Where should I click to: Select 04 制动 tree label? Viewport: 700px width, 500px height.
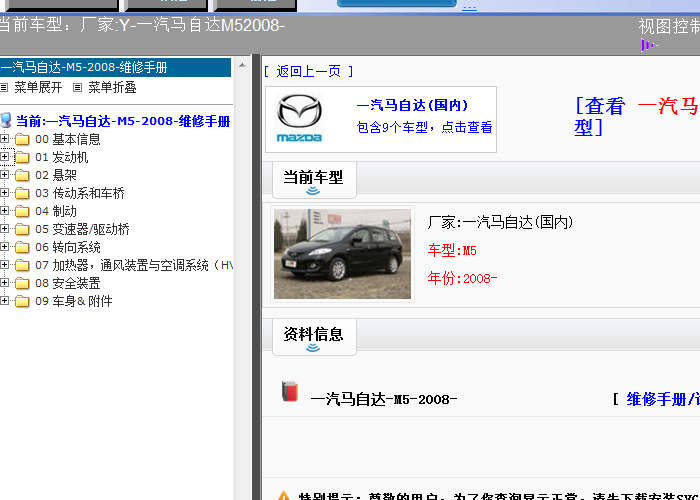click(x=56, y=211)
